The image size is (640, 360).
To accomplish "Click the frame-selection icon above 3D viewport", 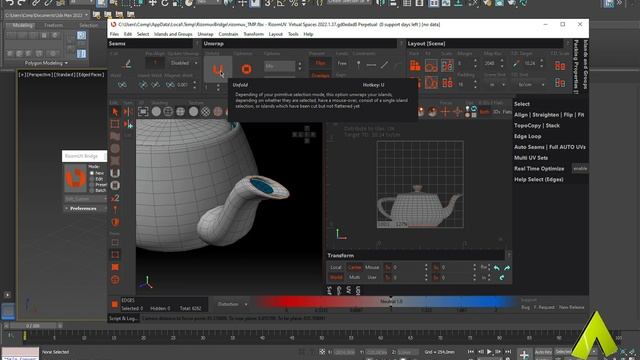I will [143, 111].
